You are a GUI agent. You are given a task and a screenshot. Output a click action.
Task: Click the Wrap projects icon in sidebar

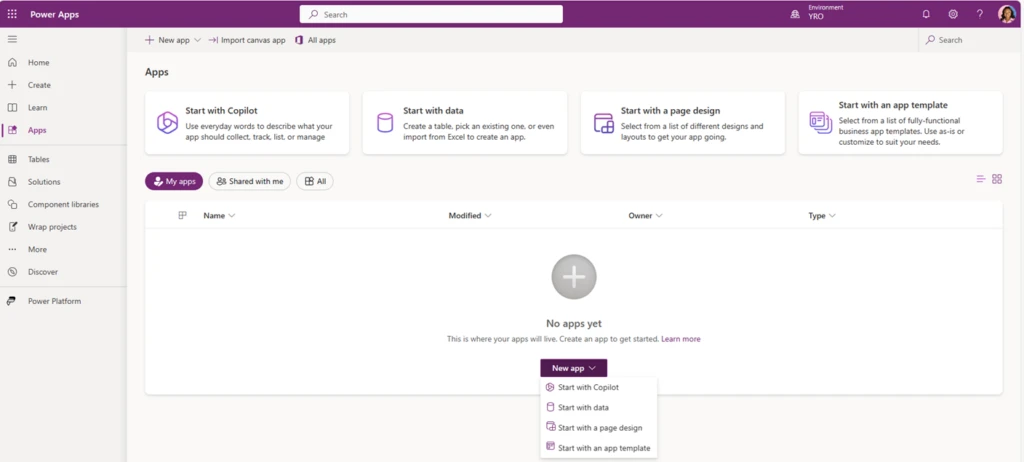pyautogui.click(x=12, y=227)
